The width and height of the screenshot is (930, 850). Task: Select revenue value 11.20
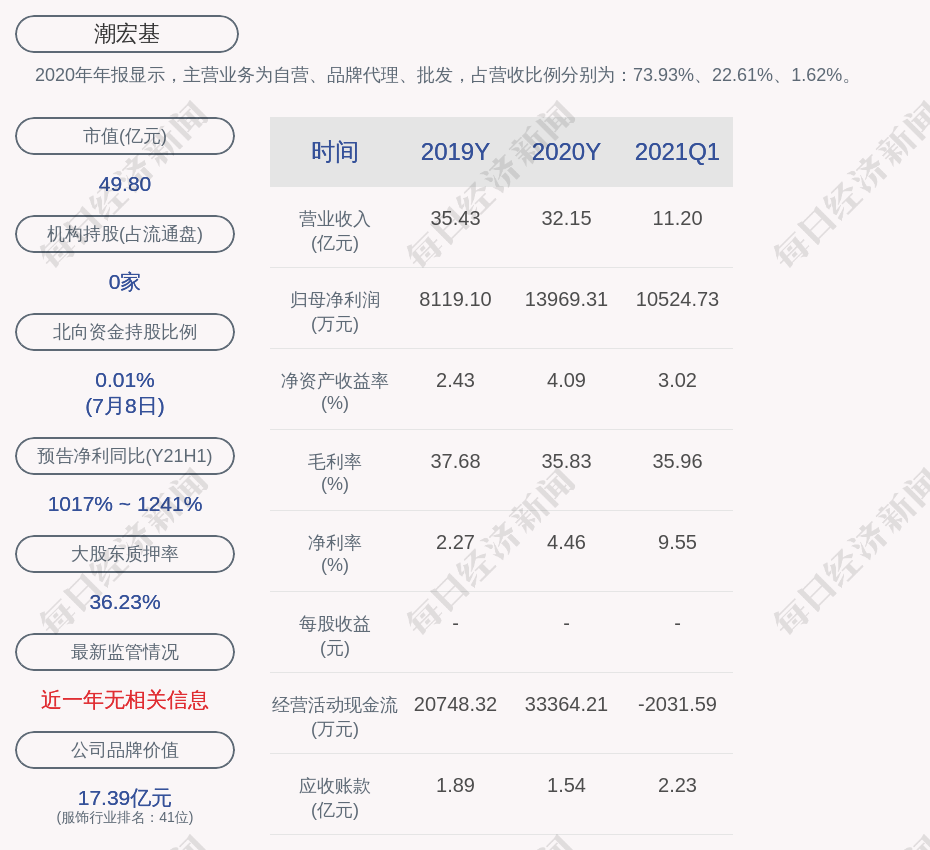(677, 218)
